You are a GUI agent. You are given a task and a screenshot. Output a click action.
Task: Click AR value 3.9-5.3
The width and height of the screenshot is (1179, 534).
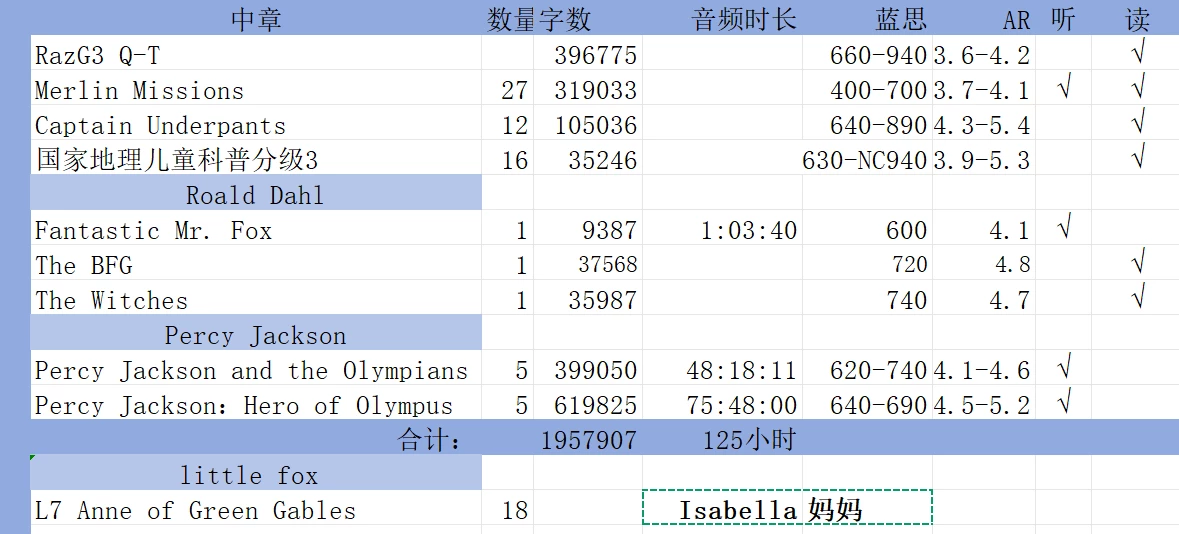984,159
